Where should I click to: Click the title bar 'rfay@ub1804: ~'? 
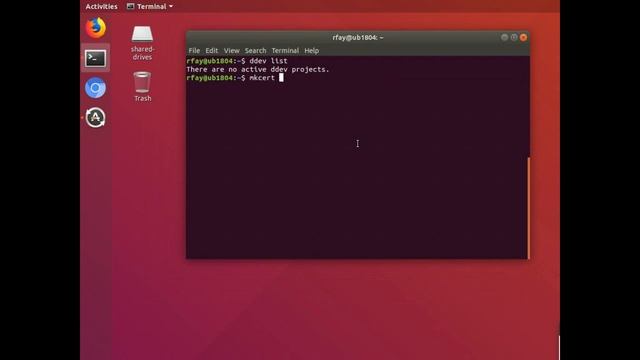[x=358, y=38]
